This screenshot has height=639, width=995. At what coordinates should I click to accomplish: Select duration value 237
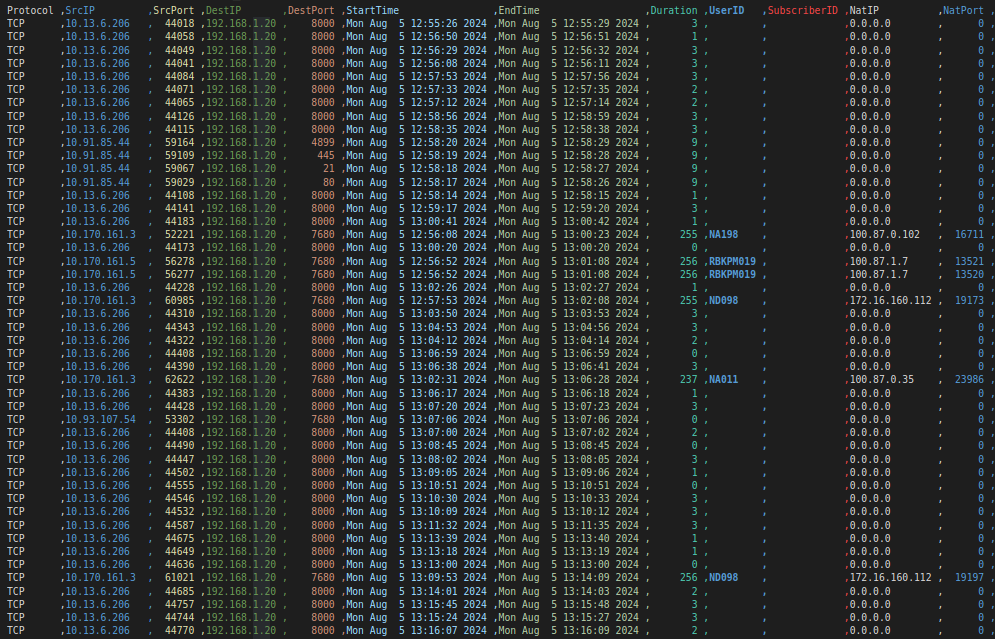coord(688,379)
